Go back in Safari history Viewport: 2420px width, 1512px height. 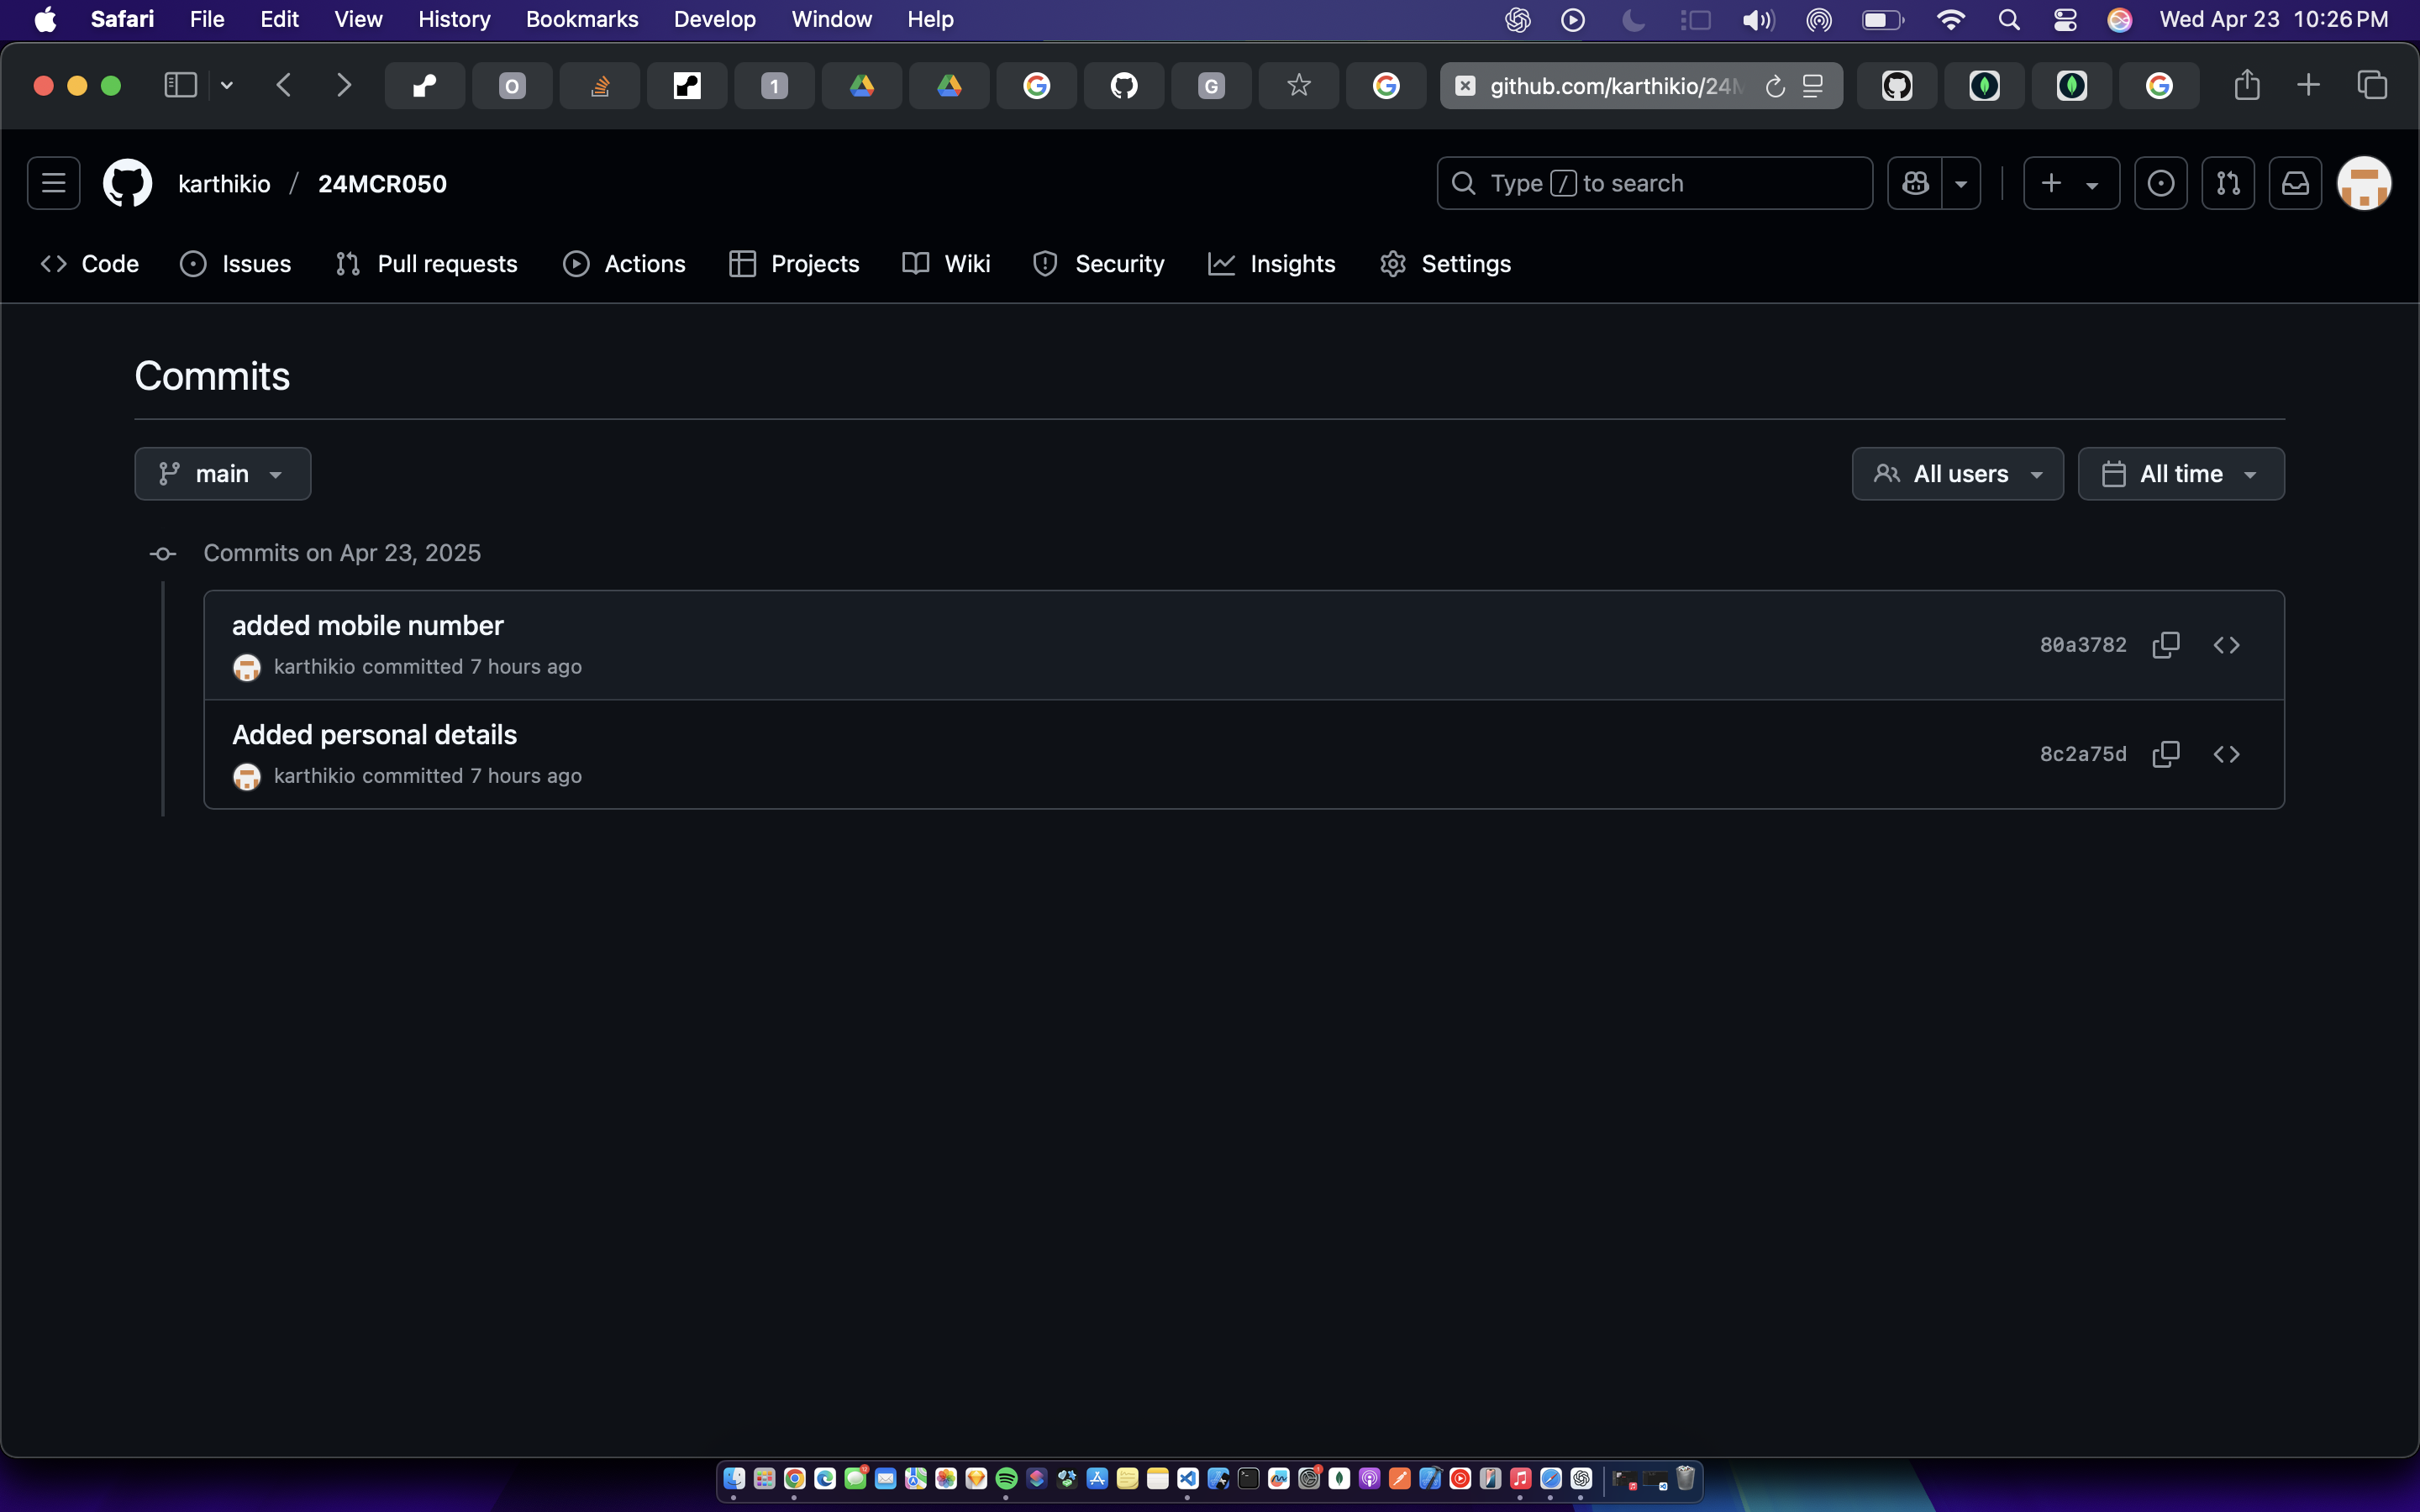pyautogui.click(x=284, y=85)
